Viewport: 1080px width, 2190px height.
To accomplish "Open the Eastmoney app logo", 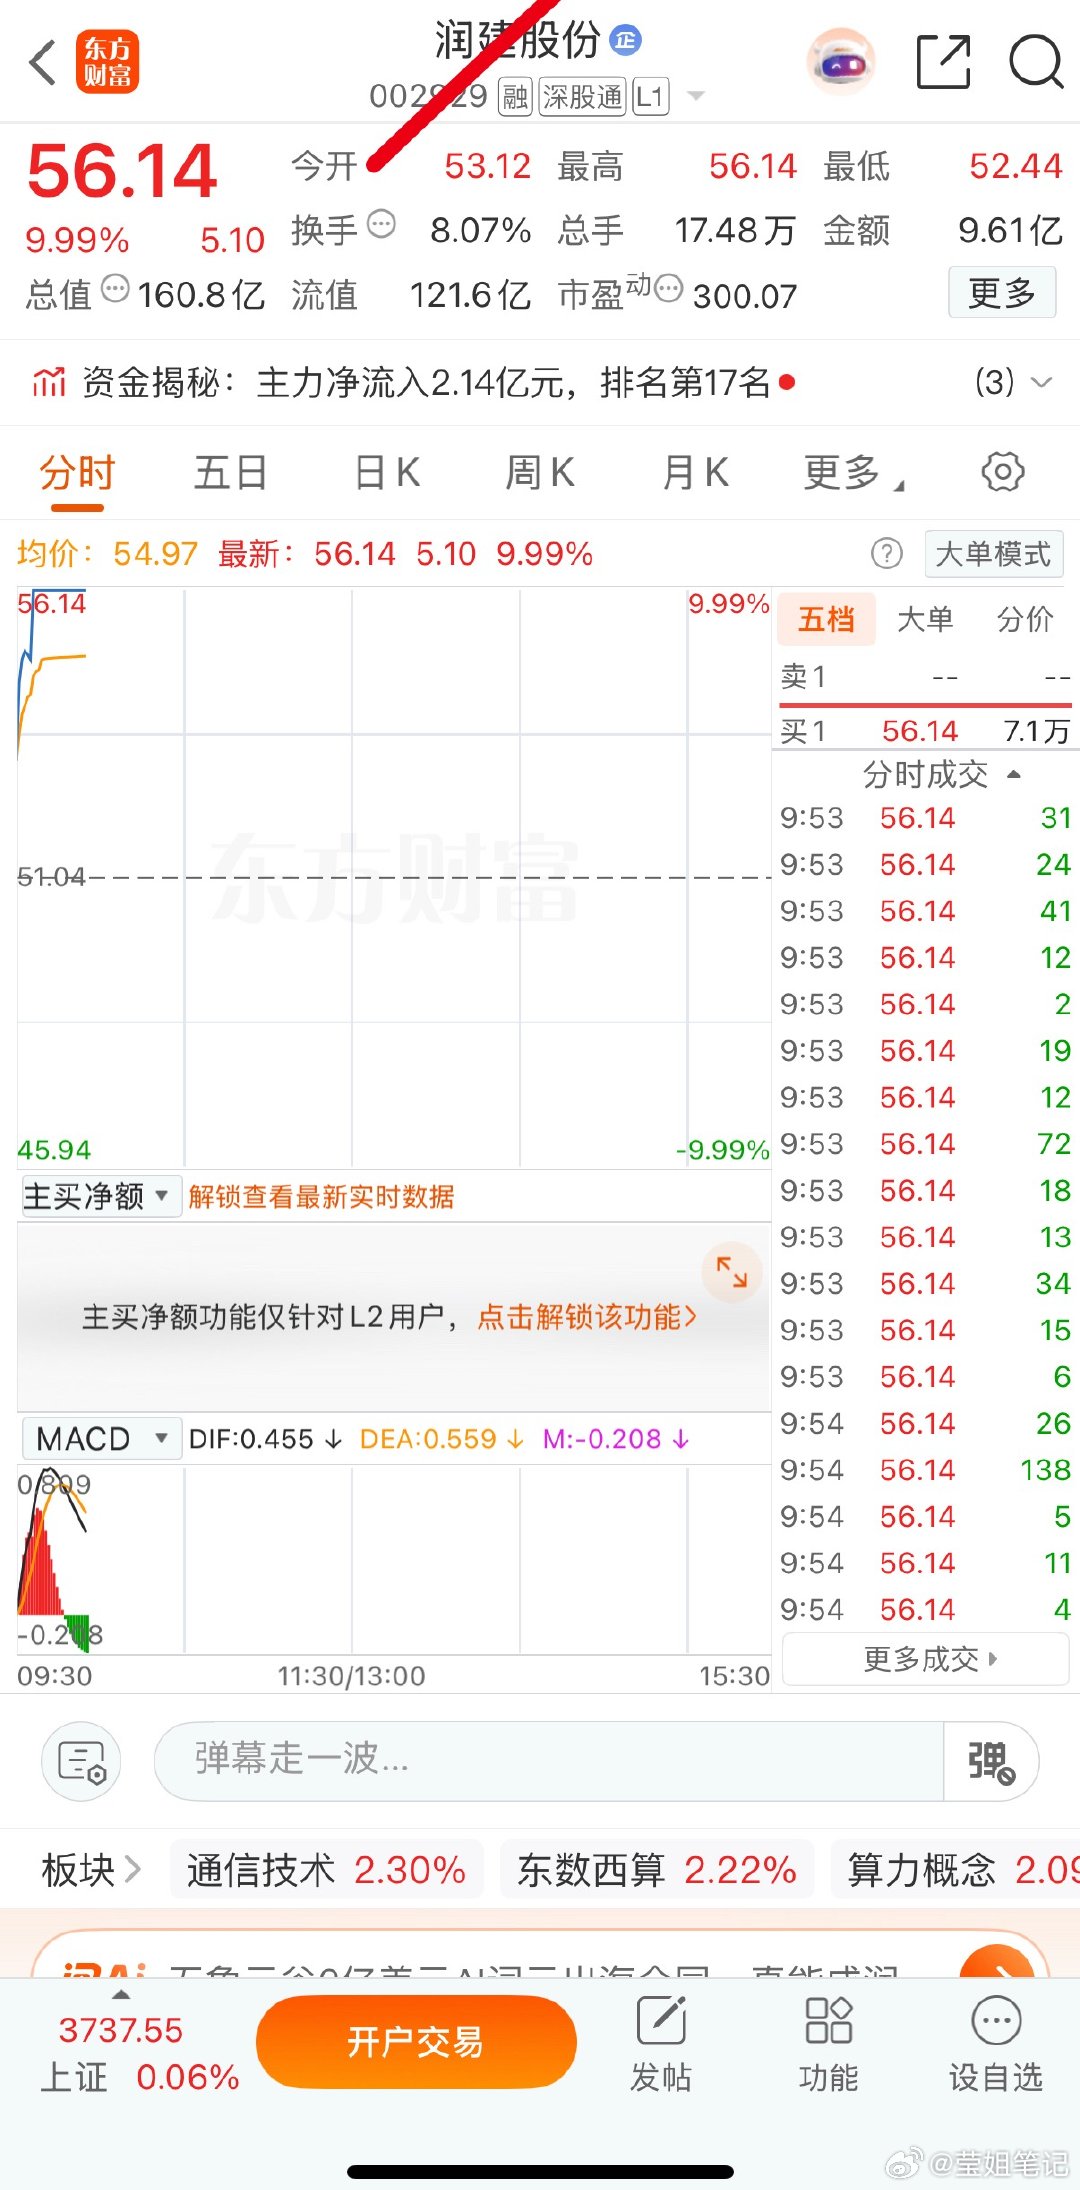I will tap(107, 62).
